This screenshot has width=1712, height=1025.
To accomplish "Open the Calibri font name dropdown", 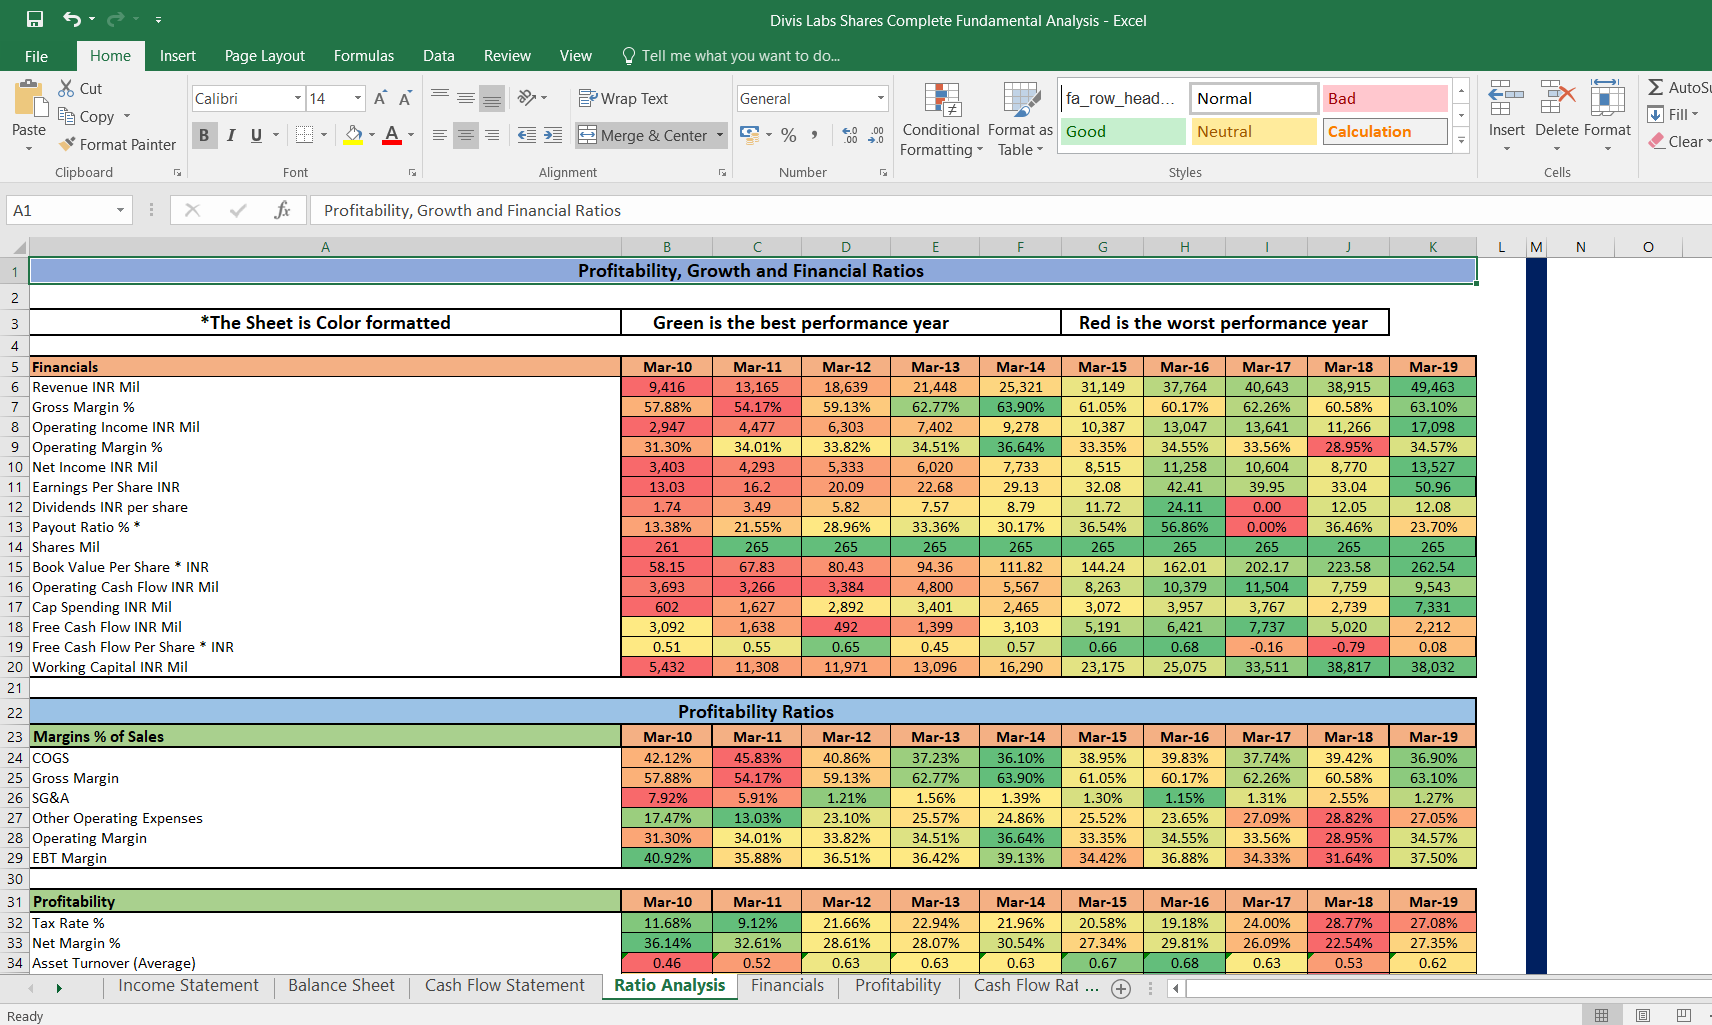I will [x=298, y=98].
